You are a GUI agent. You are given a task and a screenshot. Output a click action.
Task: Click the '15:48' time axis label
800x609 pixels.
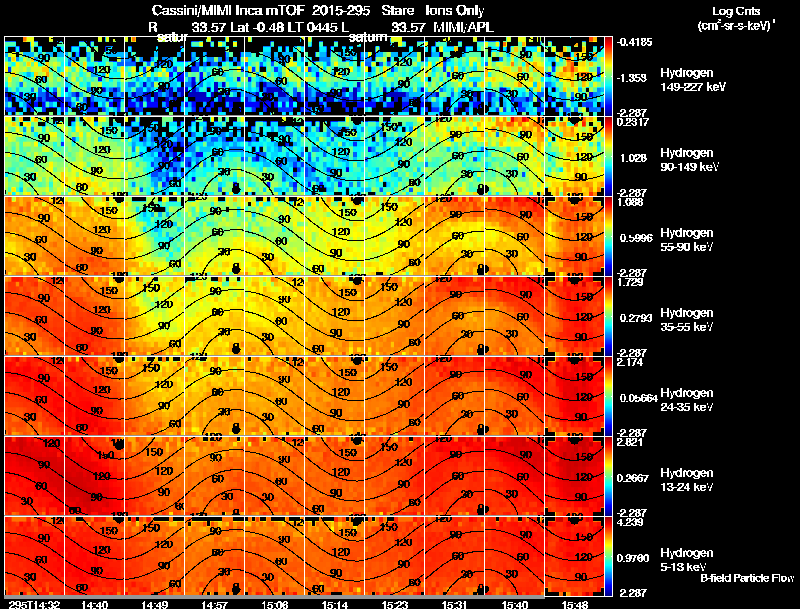[574, 604]
